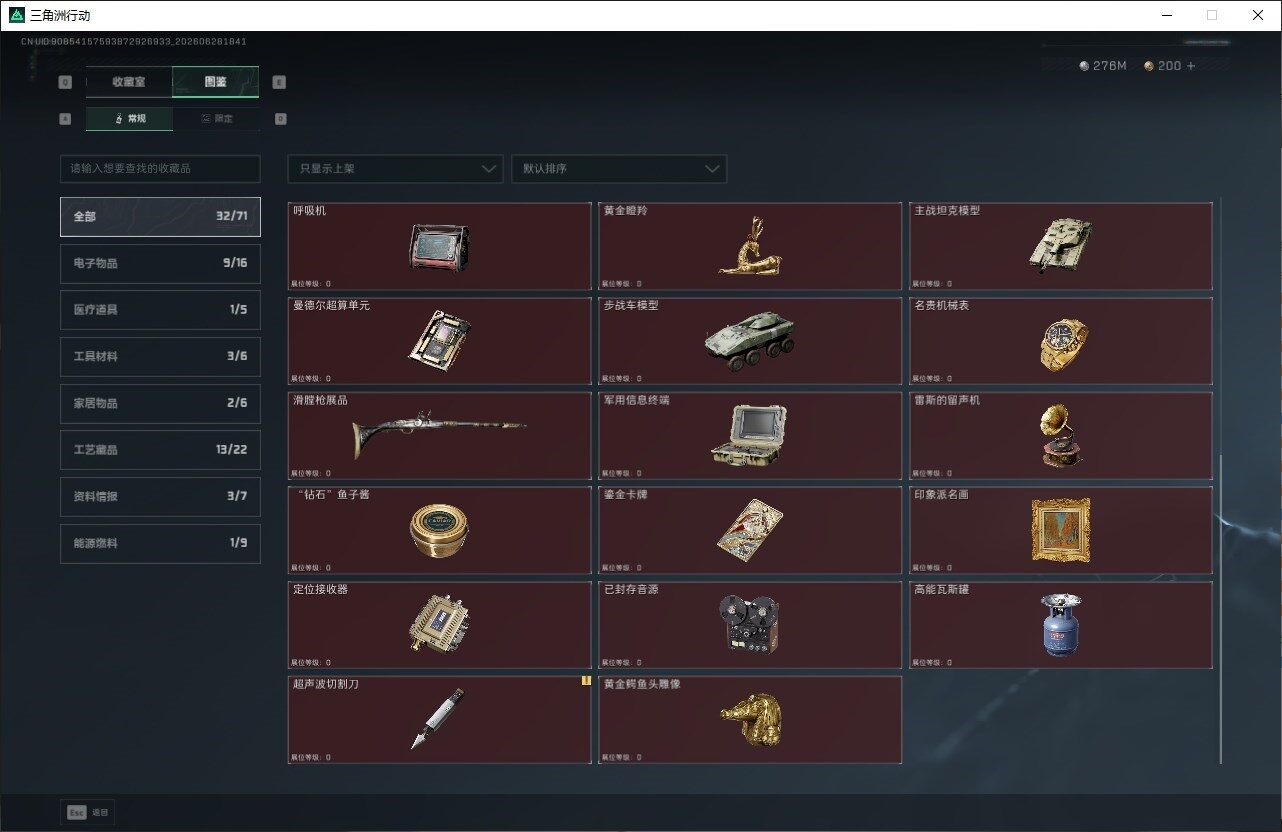The height and width of the screenshot is (832, 1282).
Task: Filter by 工具材料 category
Action: pyautogui.click(x=160, y=356)
